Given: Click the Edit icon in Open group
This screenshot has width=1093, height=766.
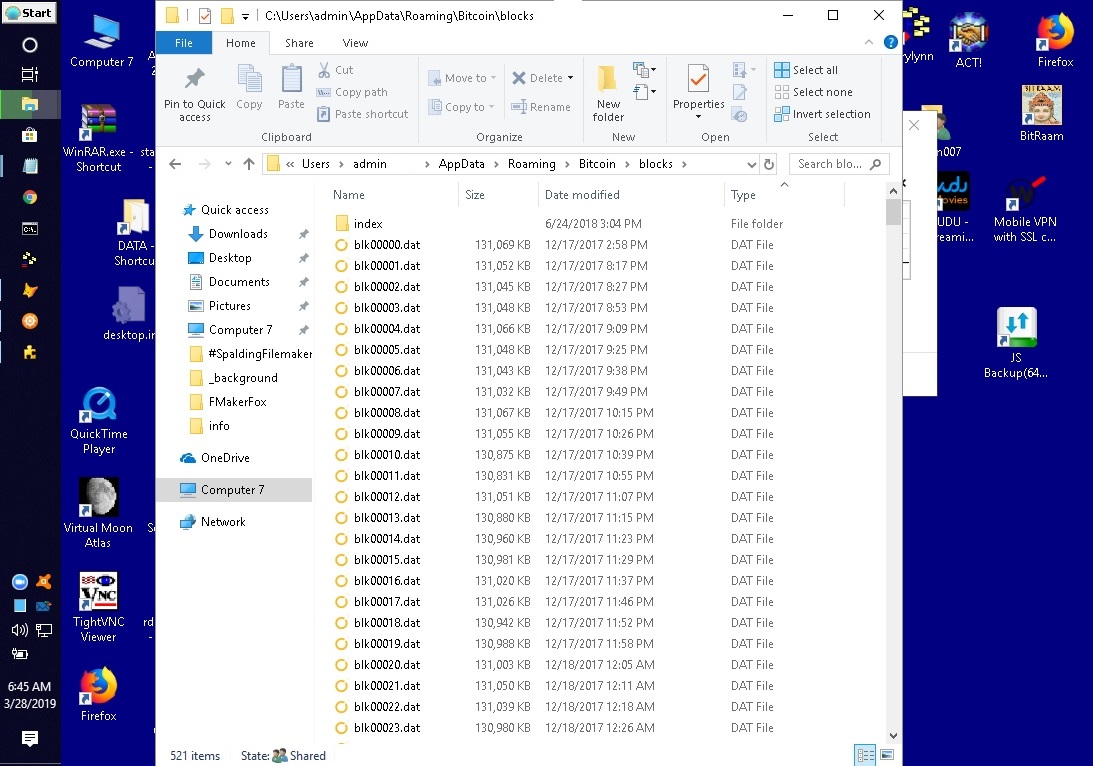Looking at the screenshot, I should [x=740, y=92].
